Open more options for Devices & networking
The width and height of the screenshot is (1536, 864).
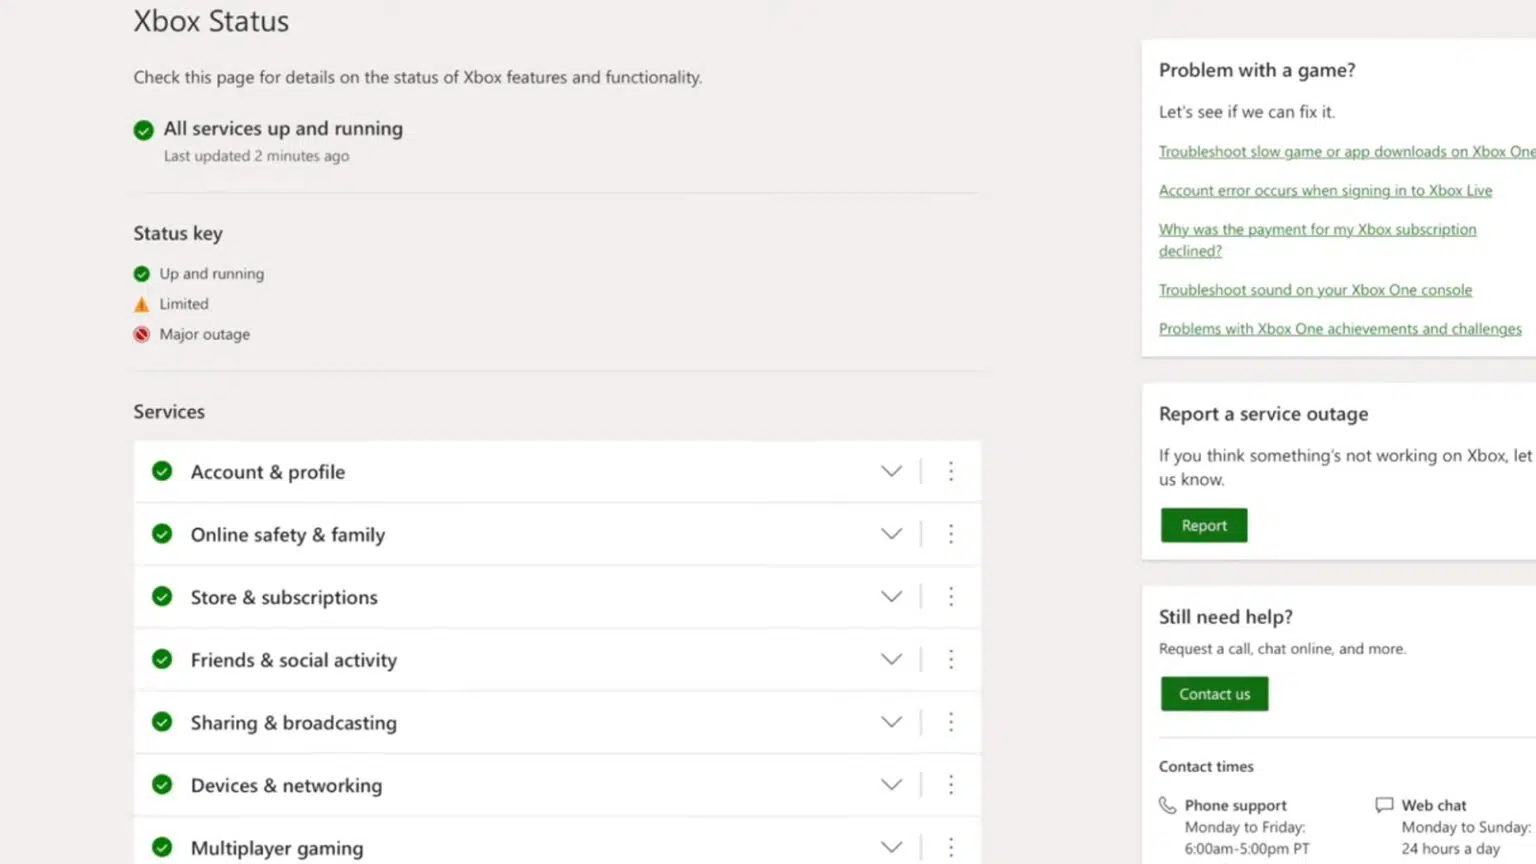[x=951, y=785]
